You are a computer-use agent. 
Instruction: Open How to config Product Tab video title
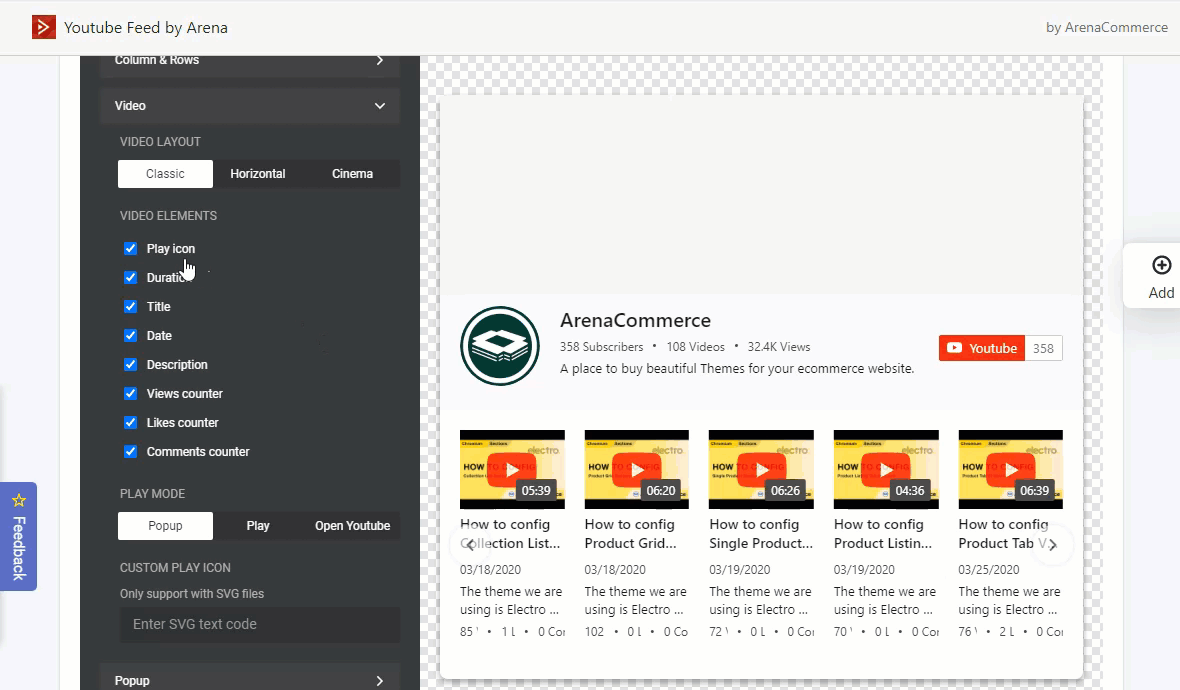[1003, 533]
